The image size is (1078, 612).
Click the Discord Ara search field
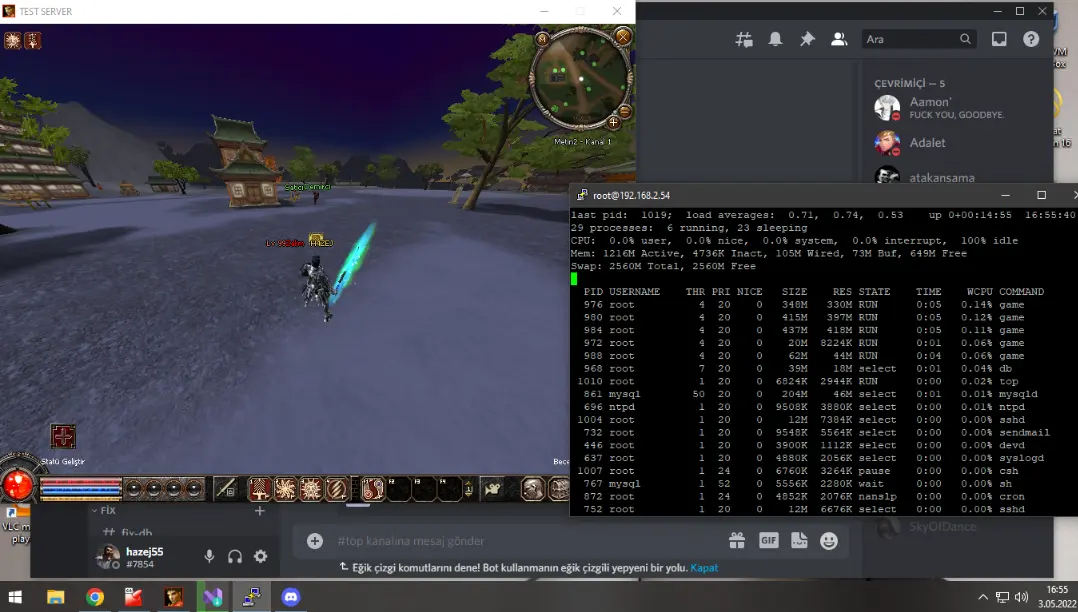pos(918,39)
